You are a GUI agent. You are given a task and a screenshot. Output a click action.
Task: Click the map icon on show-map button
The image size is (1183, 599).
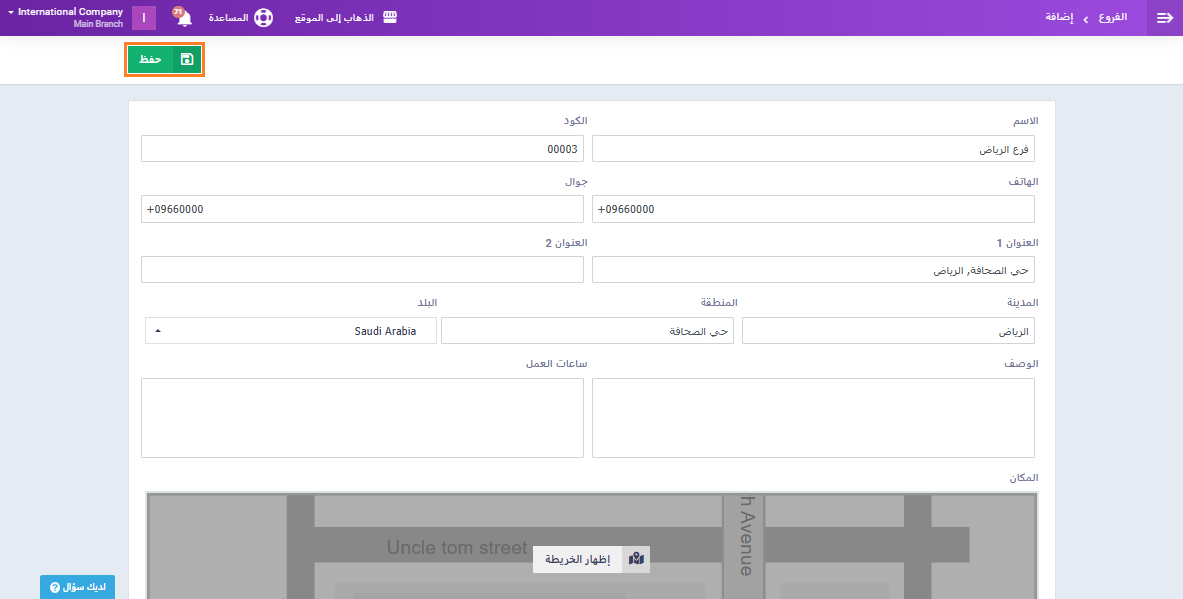coord(636,559)
